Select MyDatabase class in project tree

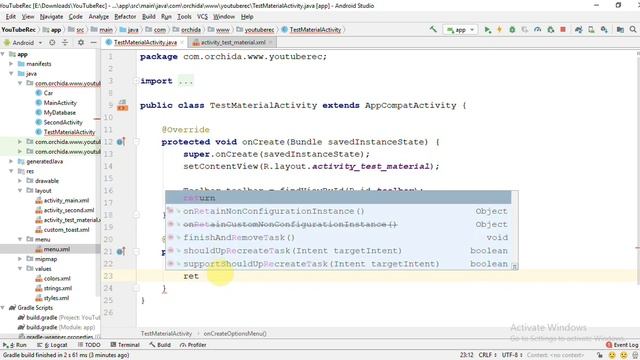click(x=60, y=113)
